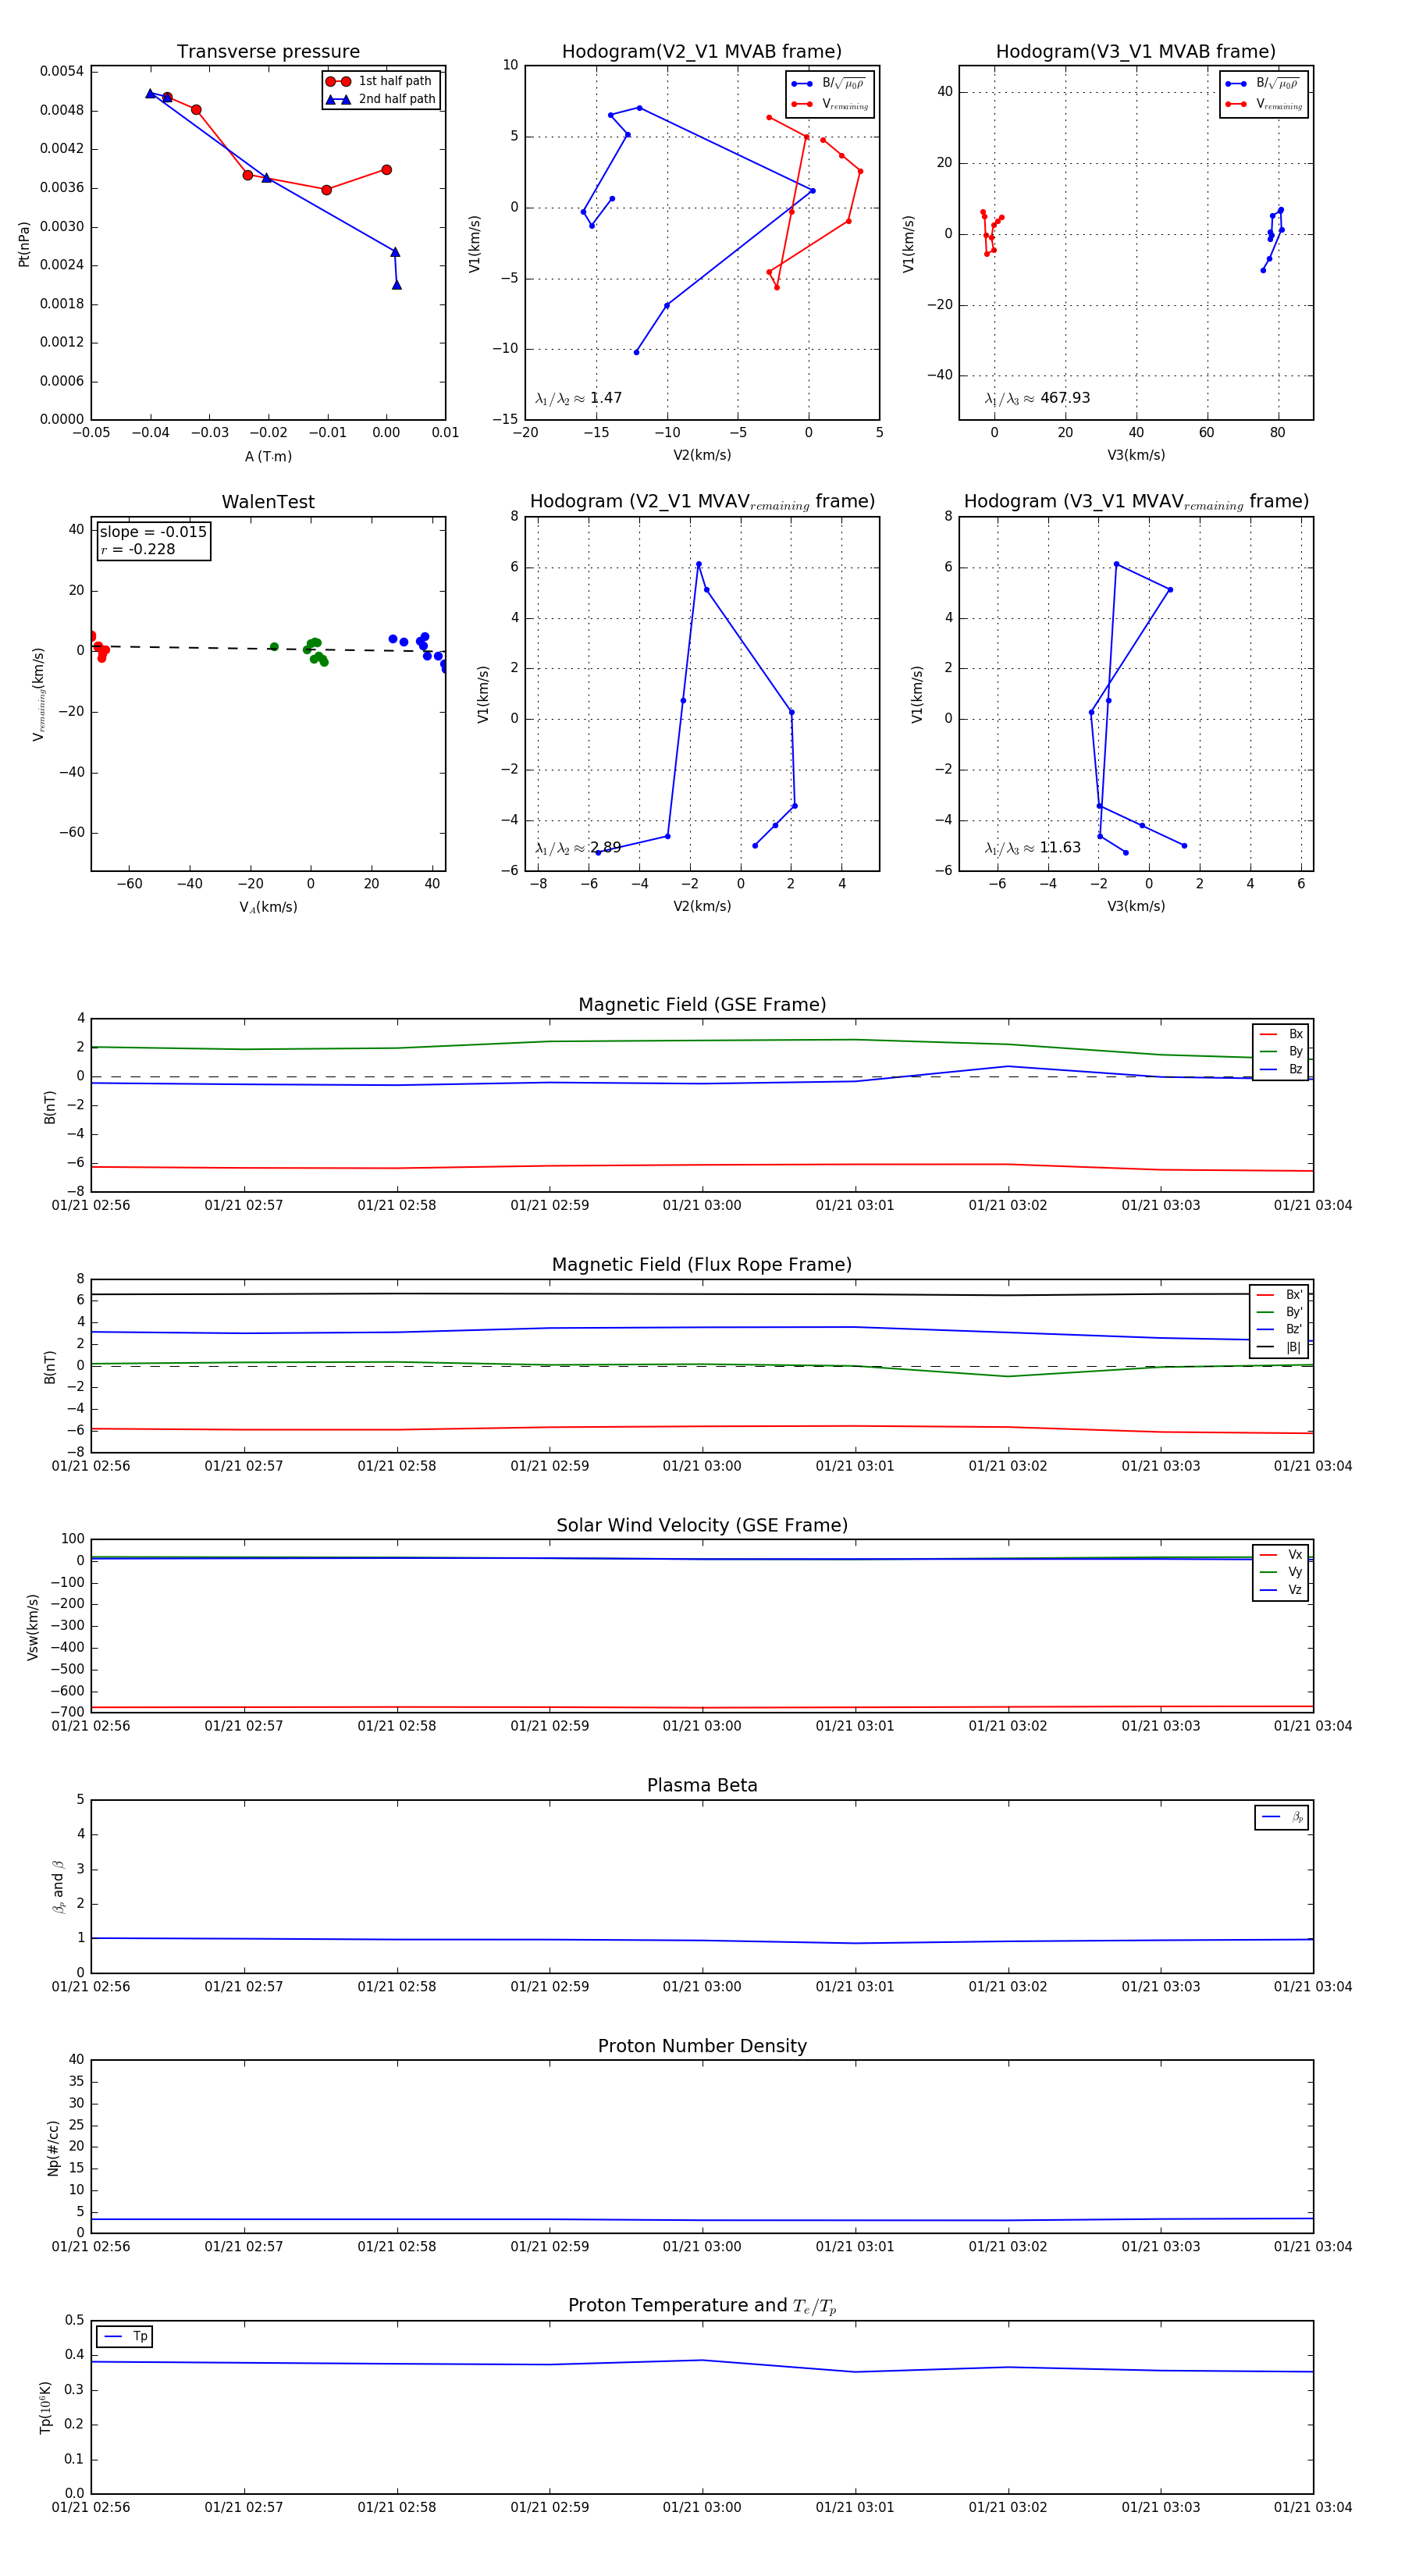The image size is (1405, 2576).
Task: Click the "A (T·m)" x-axis label
Action: [268, 457]
